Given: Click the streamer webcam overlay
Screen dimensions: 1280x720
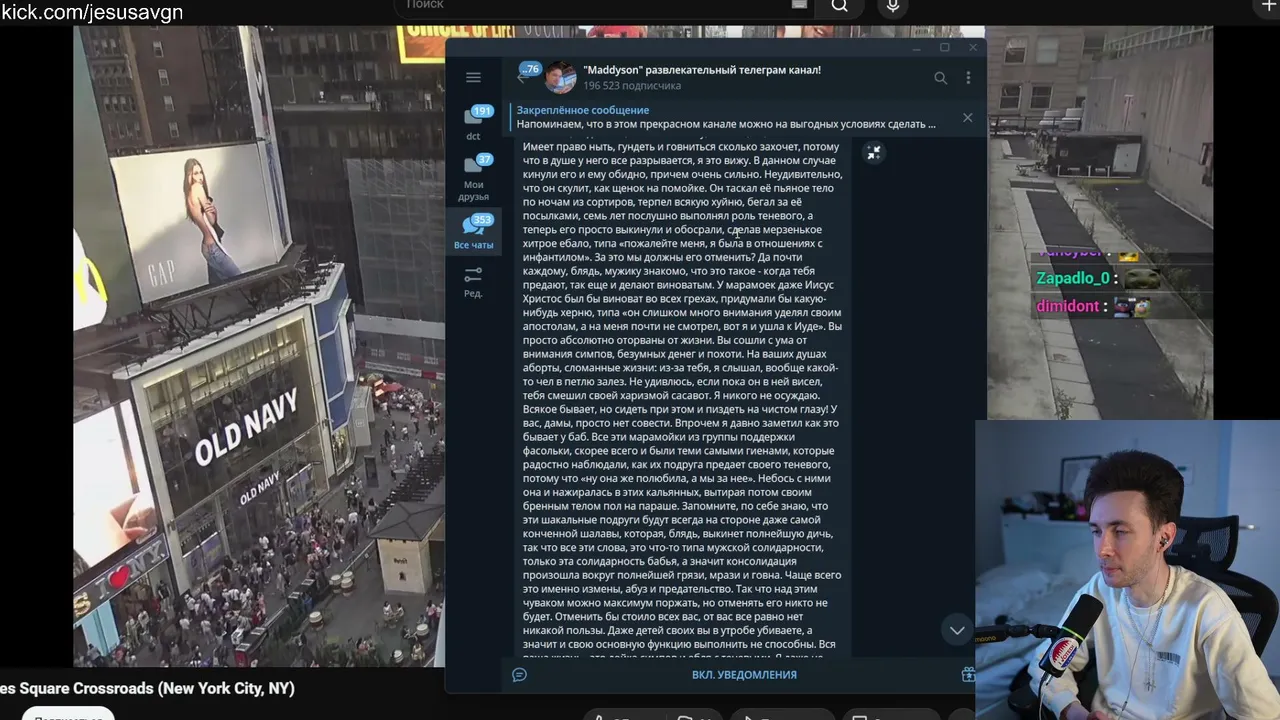Looking at the screenshot, I should tap(1128, 570).
